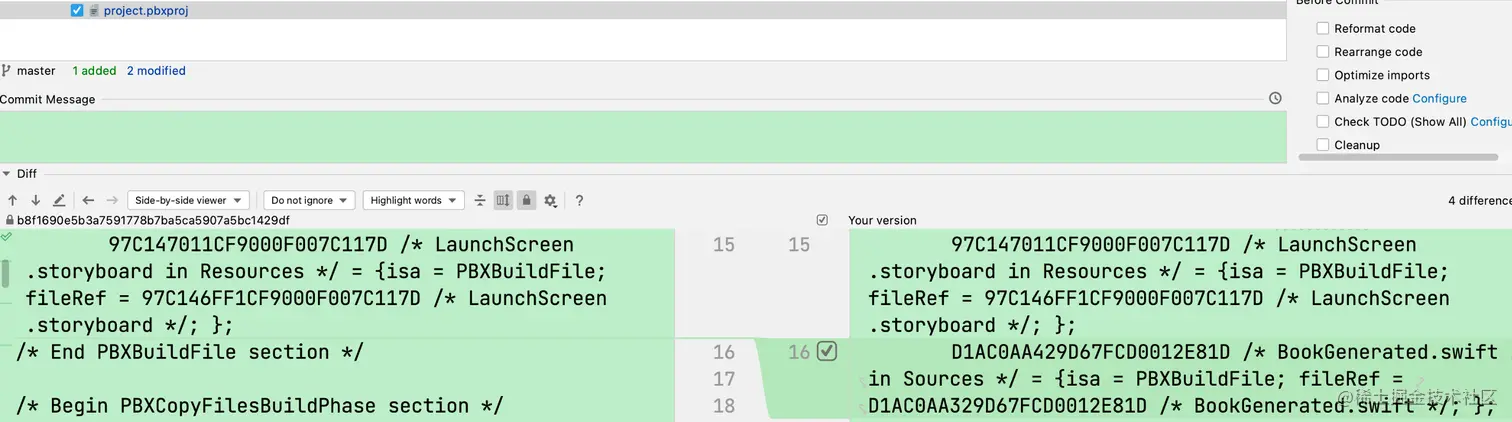Click the pencil edit source icon

click(59, 200)
